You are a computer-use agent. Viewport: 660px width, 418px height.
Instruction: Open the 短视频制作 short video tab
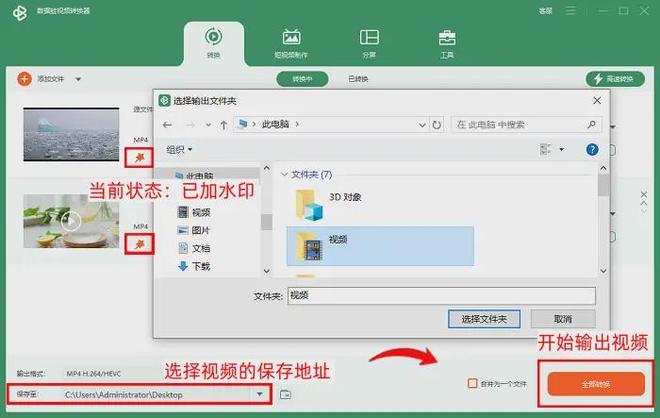click(x=291, y=44)
